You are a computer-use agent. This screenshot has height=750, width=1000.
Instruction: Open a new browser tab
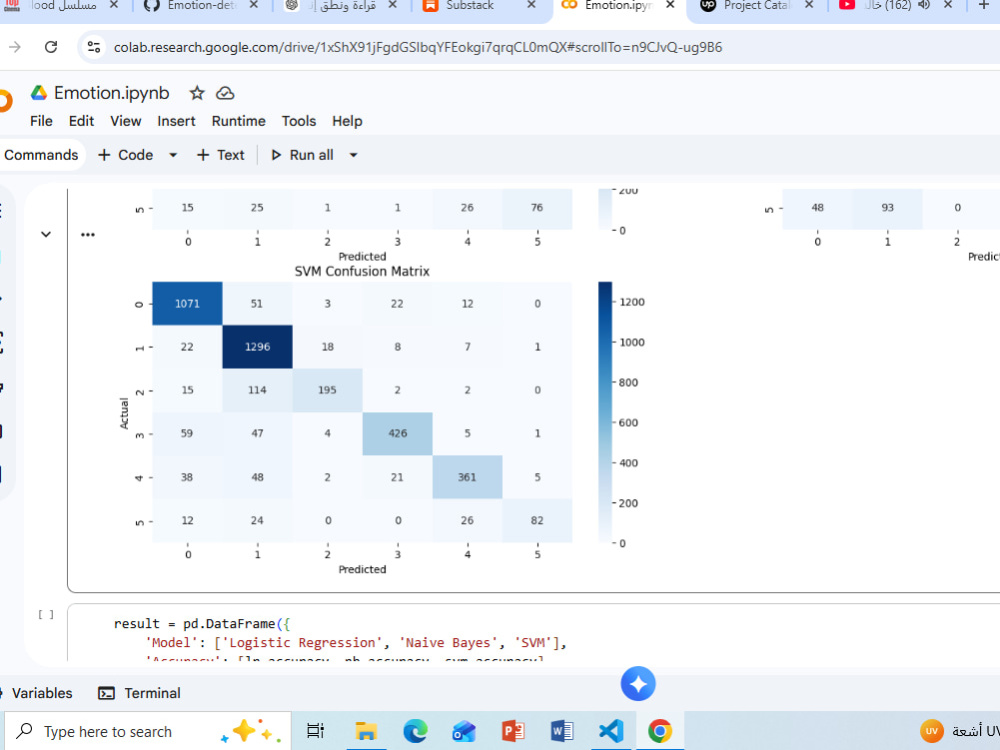pyautogui.click(x=983, y=5)
